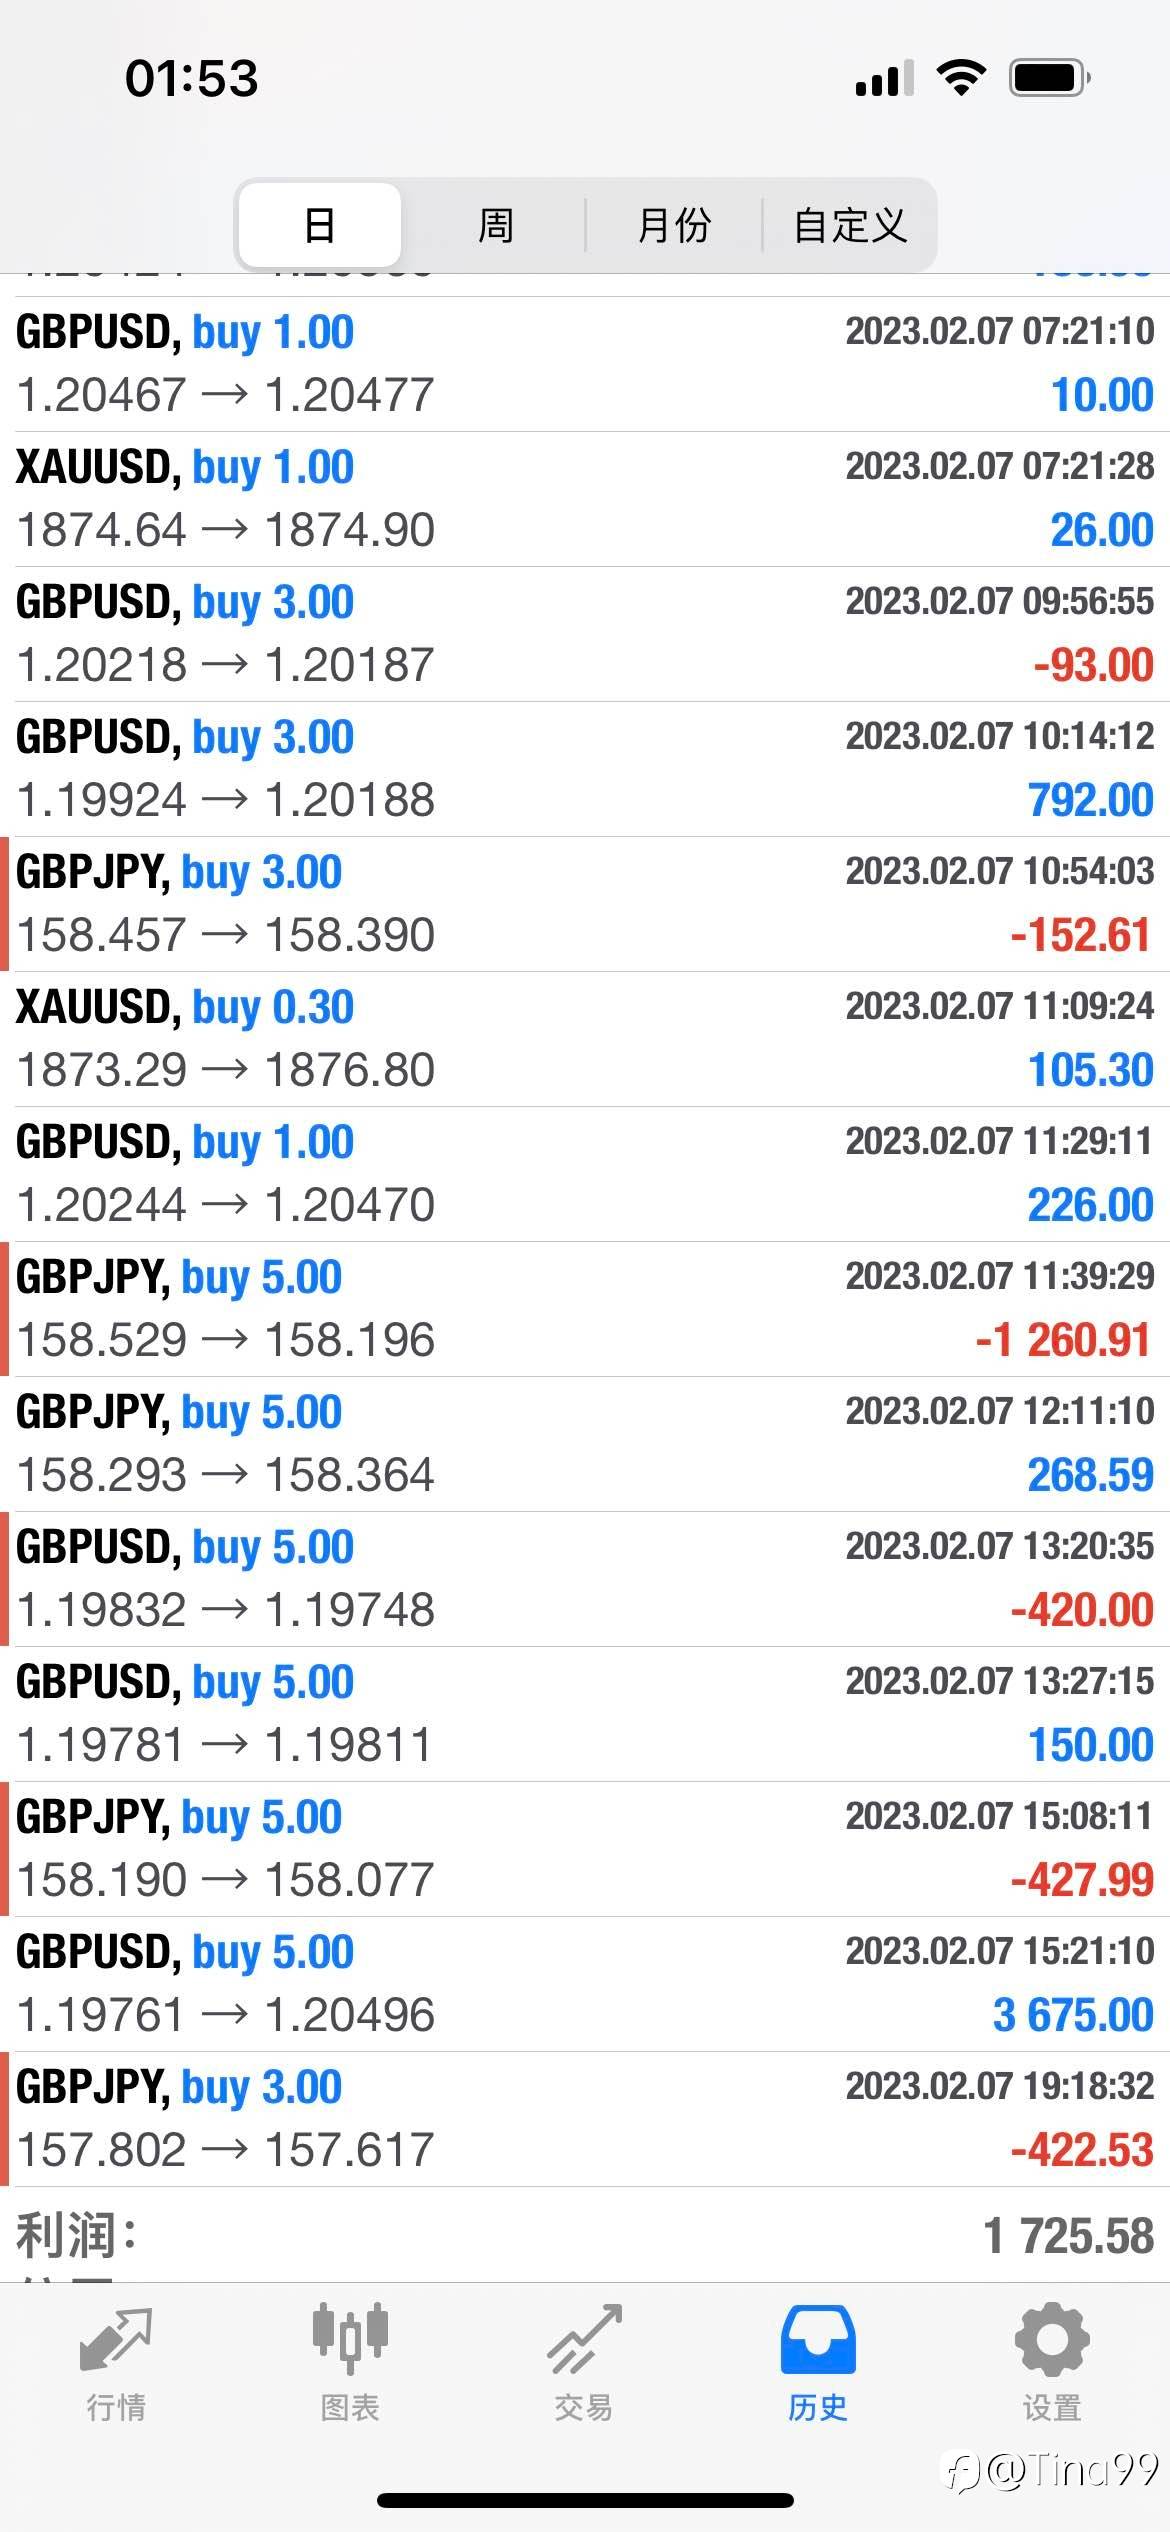Expand GBPJPY trade with -1 260.91 loss

pos(585,1309)
